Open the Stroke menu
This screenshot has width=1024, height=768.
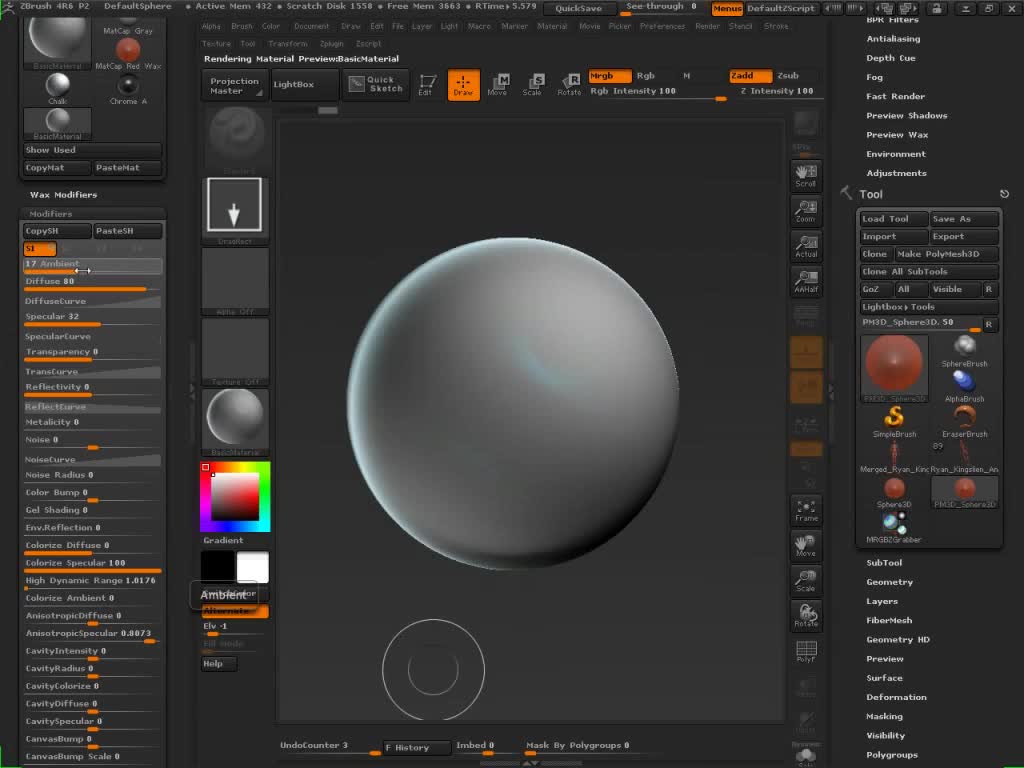click(776, 26)
